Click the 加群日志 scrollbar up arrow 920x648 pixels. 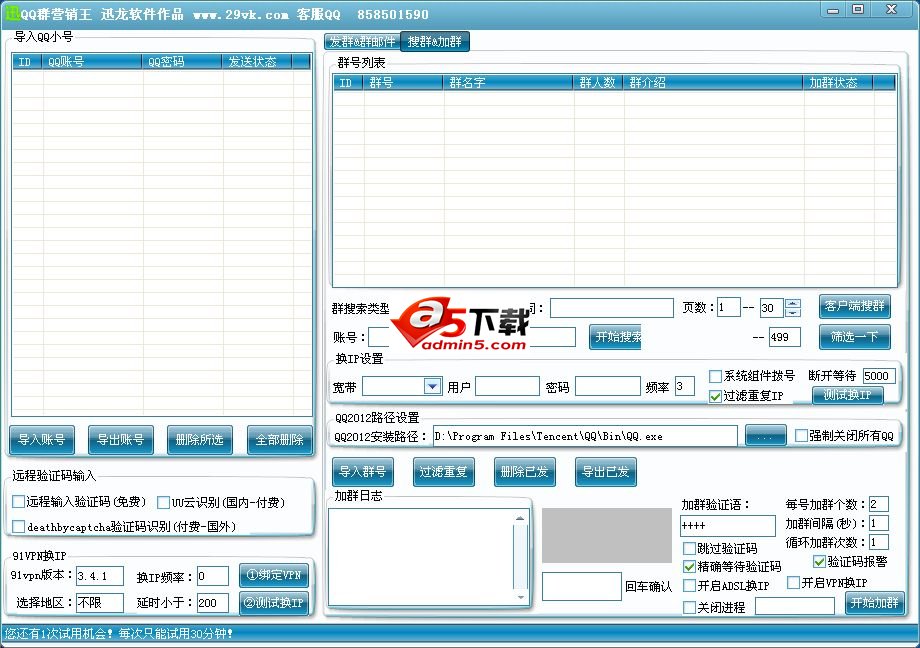click(x=520, y=518)
